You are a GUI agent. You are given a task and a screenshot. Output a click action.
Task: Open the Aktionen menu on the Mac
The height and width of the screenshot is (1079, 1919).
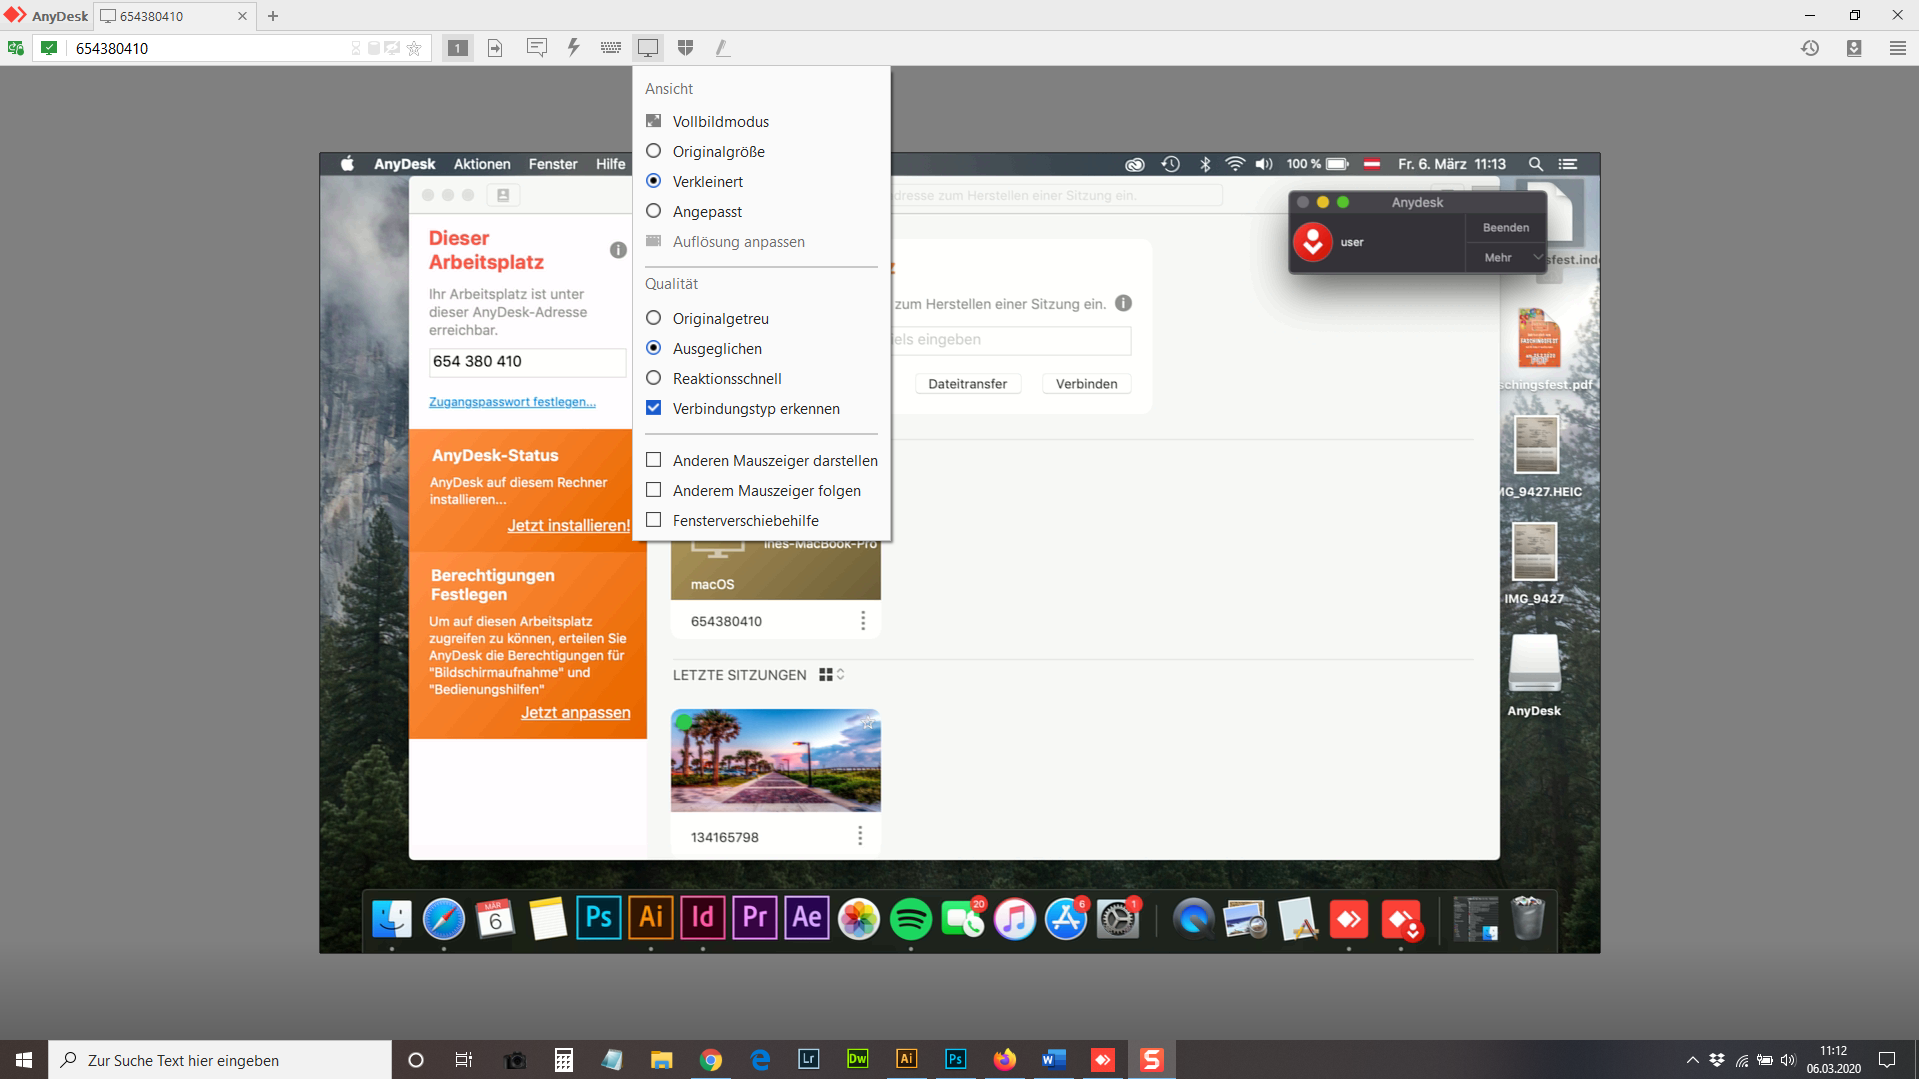482,164
